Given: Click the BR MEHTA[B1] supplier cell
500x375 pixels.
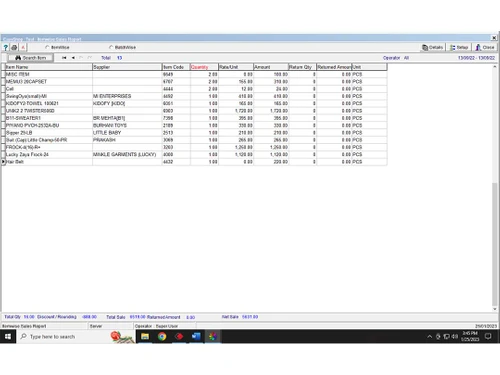Looking at the screenshot, I should click(127, 118).
